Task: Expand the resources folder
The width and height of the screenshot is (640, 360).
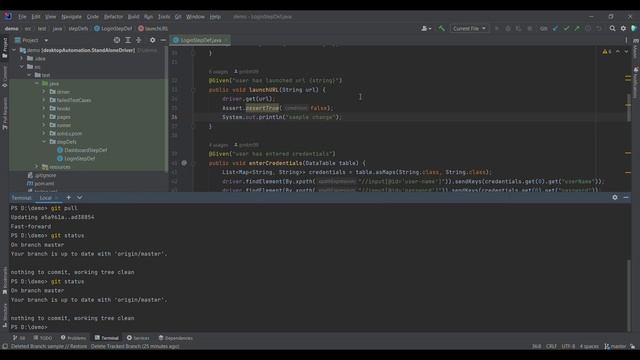Action: click(x=36, y=167)
